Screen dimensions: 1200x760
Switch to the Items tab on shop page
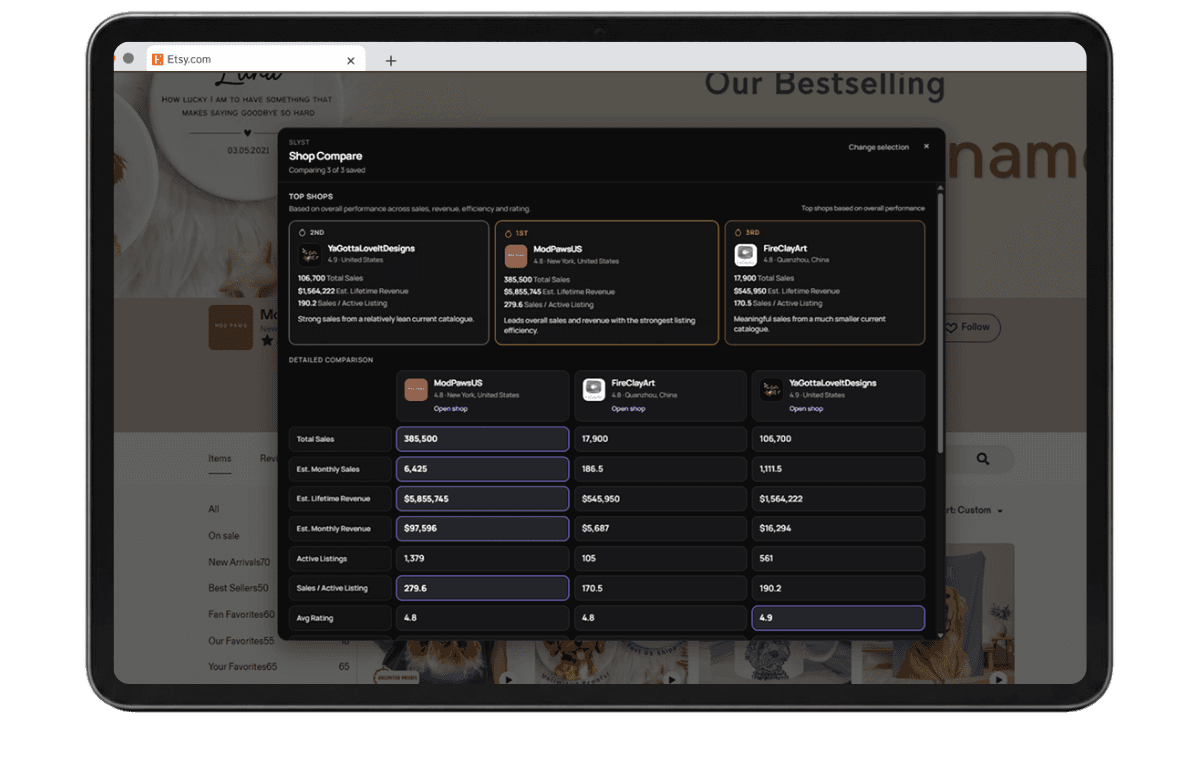point(220,459)
